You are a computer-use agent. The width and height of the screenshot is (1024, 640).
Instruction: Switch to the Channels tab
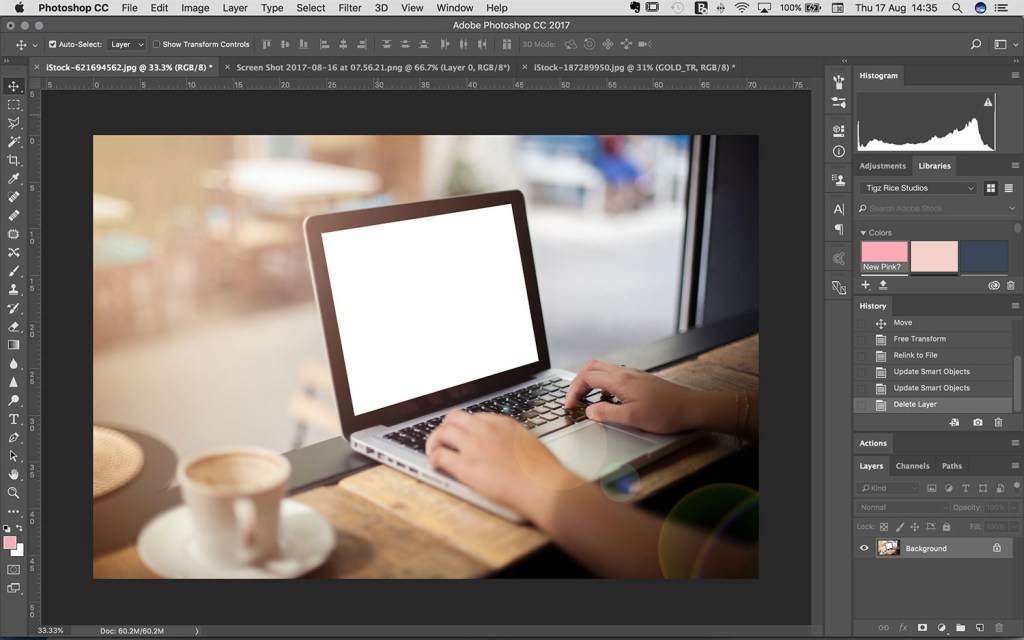[x=911, y=465]
